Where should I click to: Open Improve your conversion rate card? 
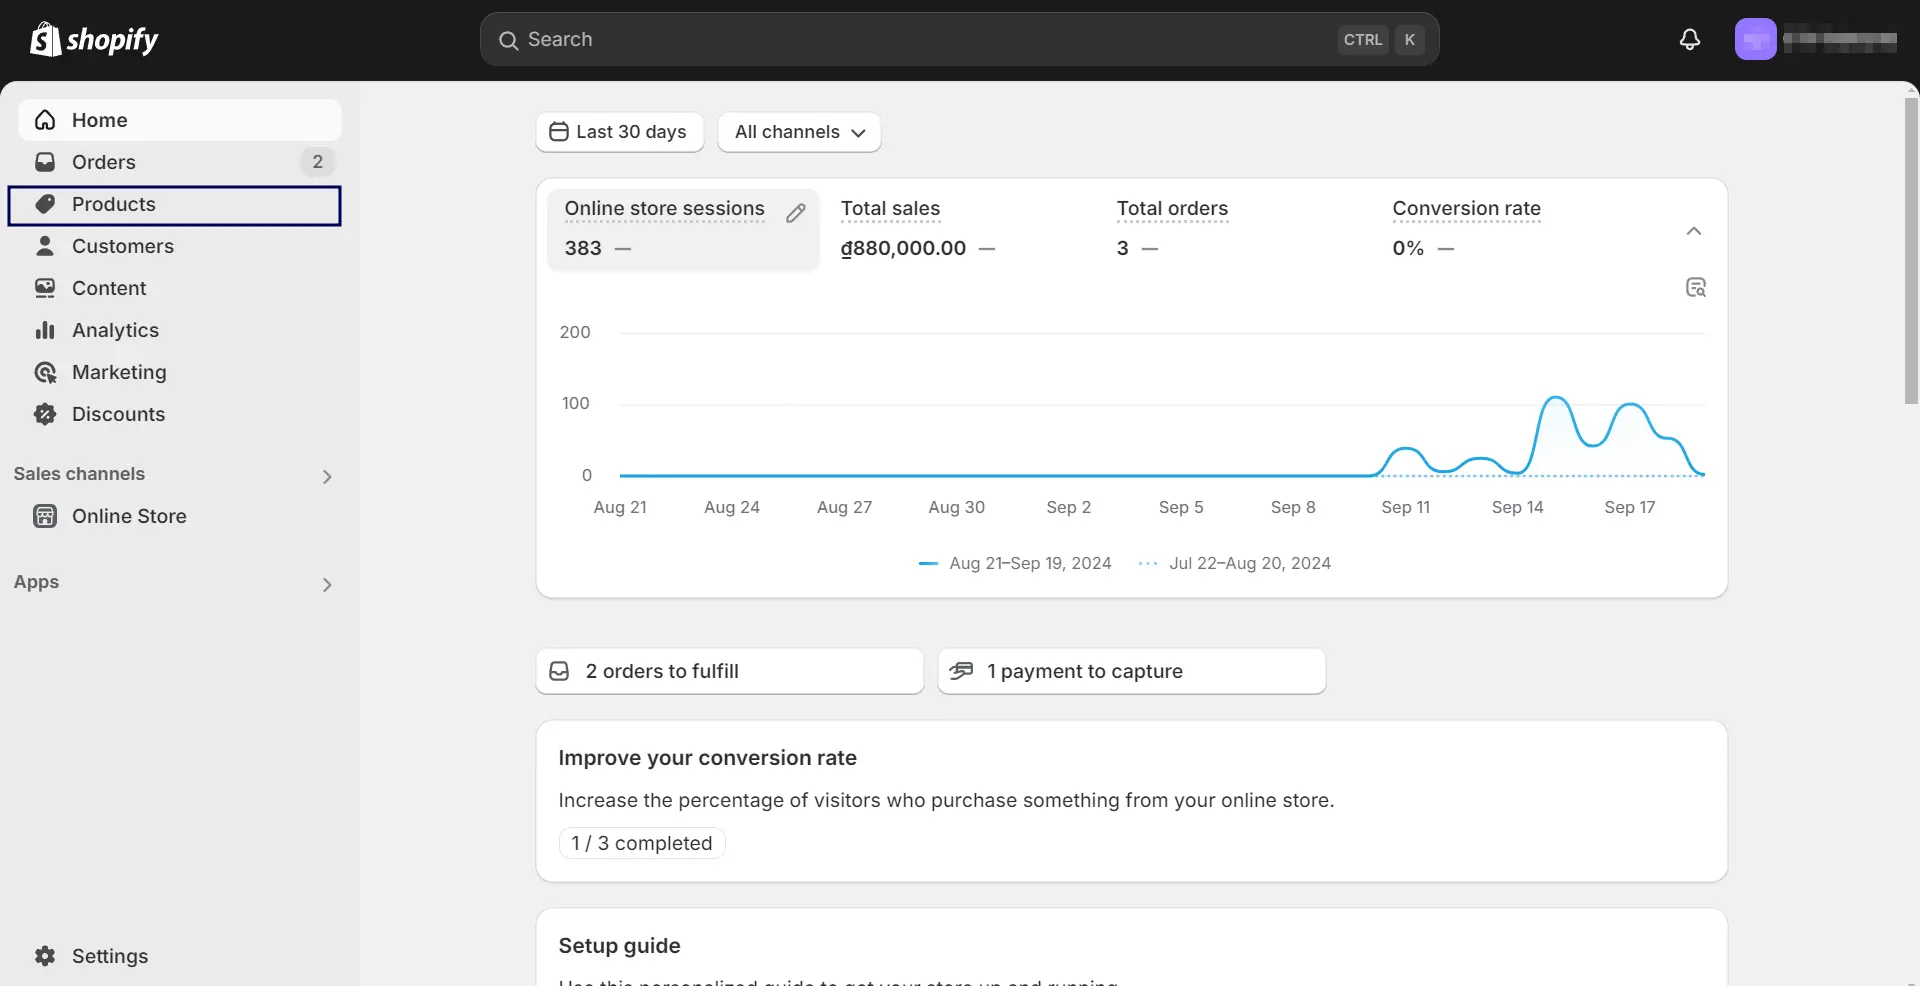[x=1132, y=801]
